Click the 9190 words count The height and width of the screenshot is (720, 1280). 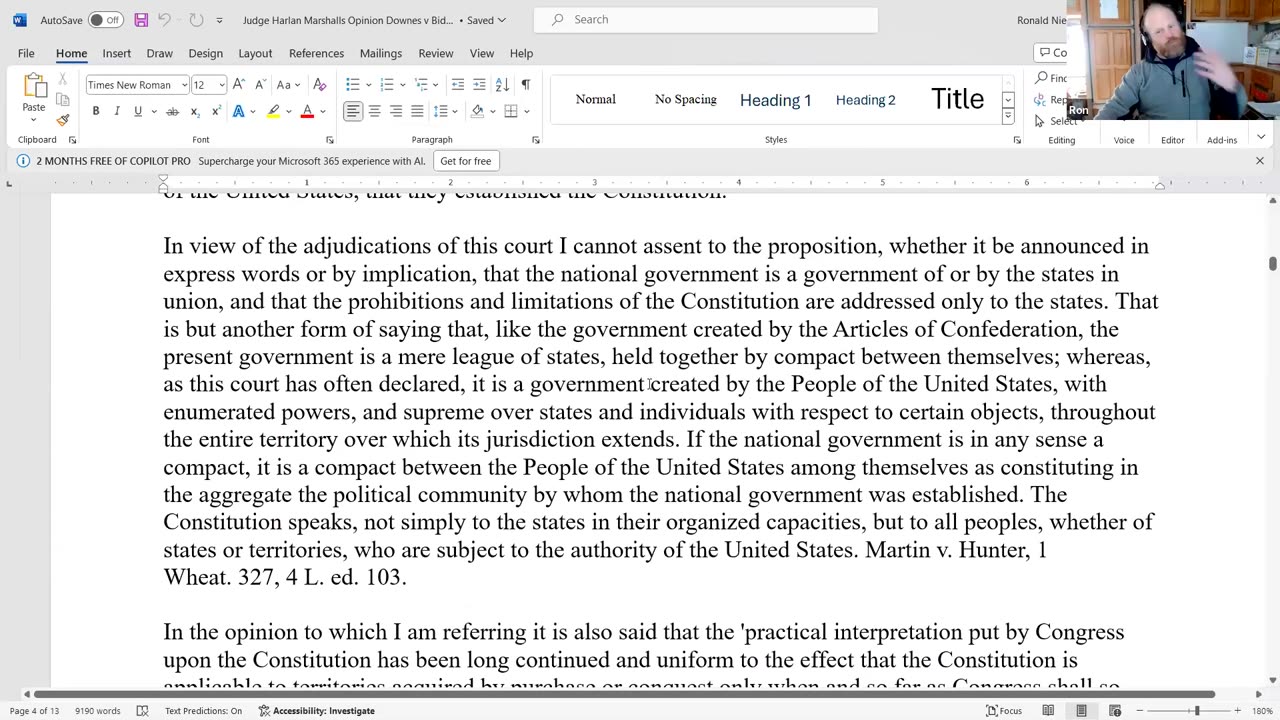pyautogui.click(x=98, y=711)
